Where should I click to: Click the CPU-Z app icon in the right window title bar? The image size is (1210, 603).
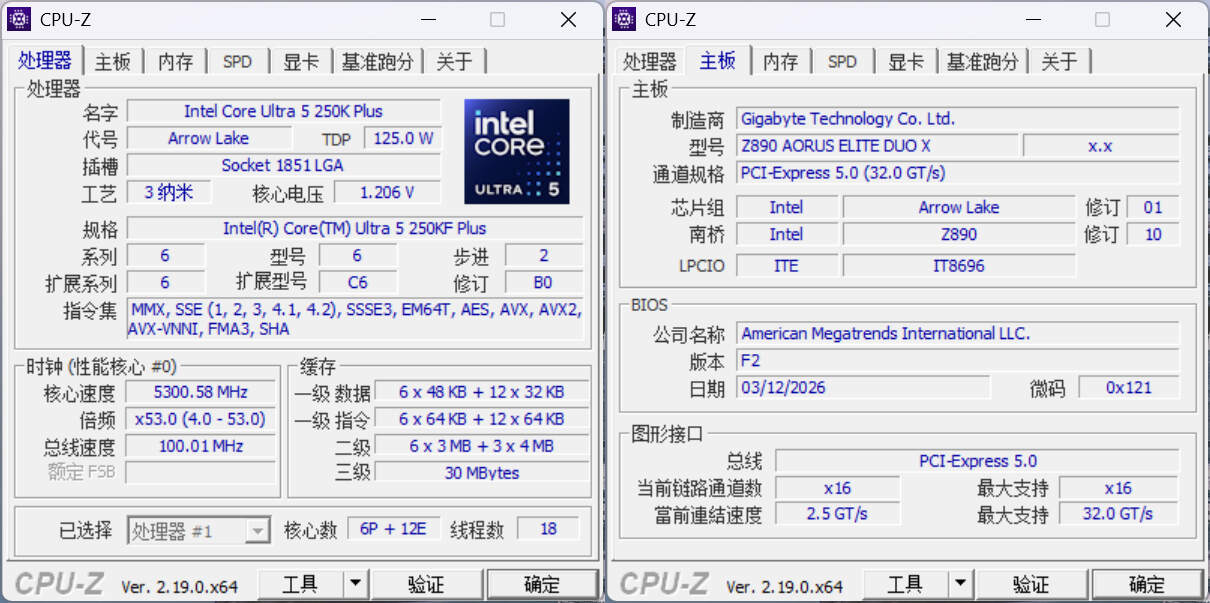pos(624,19)
